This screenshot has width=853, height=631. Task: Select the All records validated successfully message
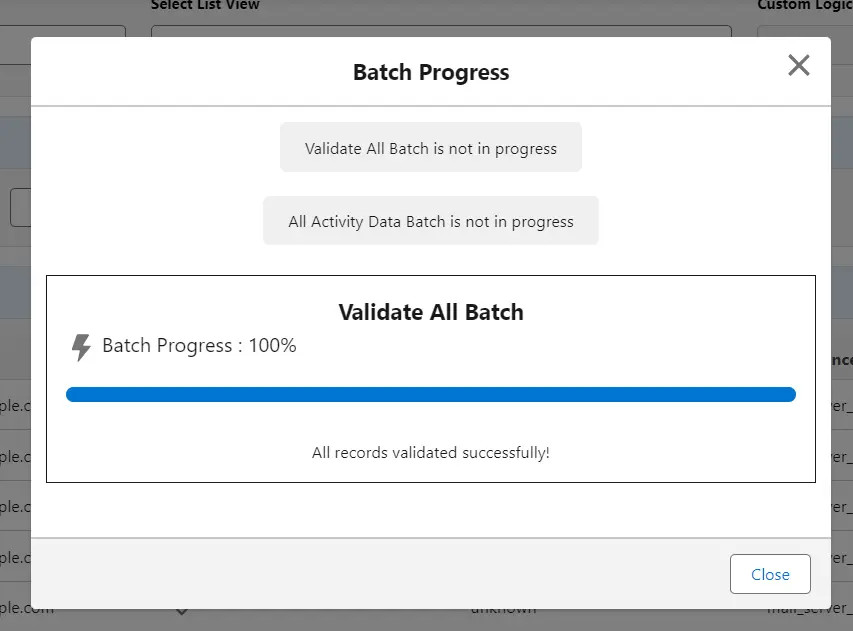430,452
